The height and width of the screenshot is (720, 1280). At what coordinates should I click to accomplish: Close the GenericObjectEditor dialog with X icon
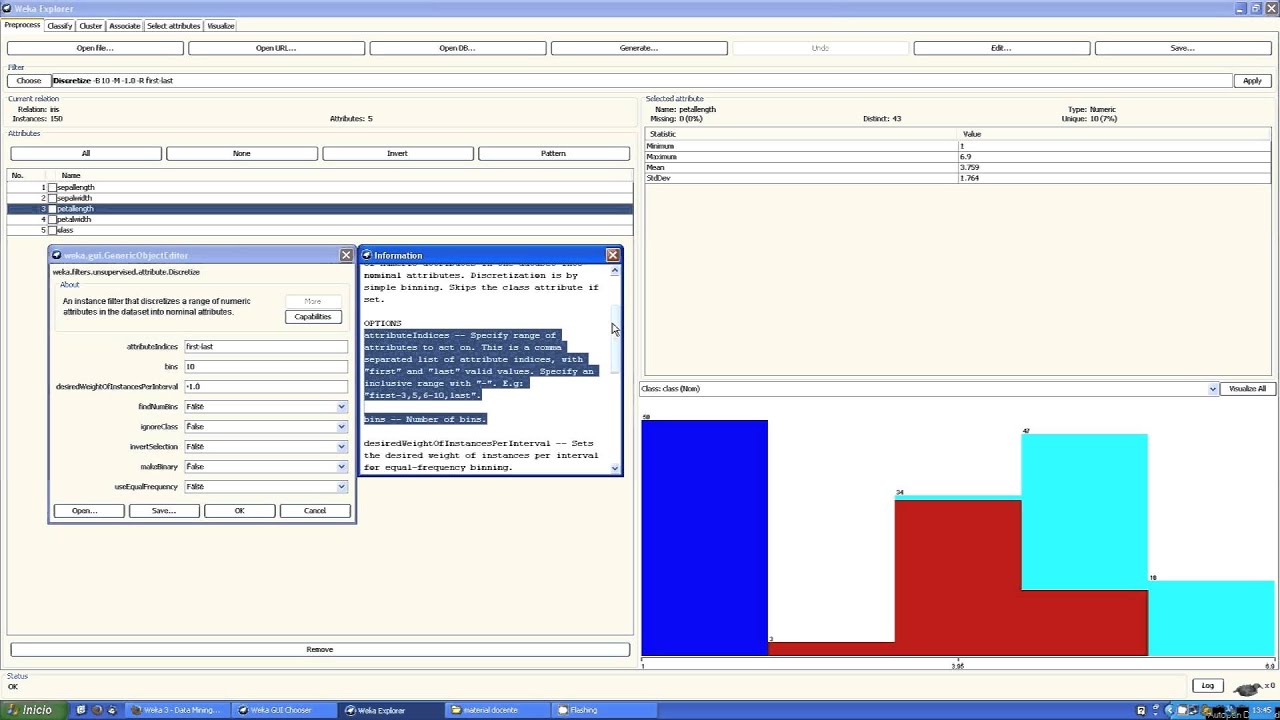[x=346, y=255]
